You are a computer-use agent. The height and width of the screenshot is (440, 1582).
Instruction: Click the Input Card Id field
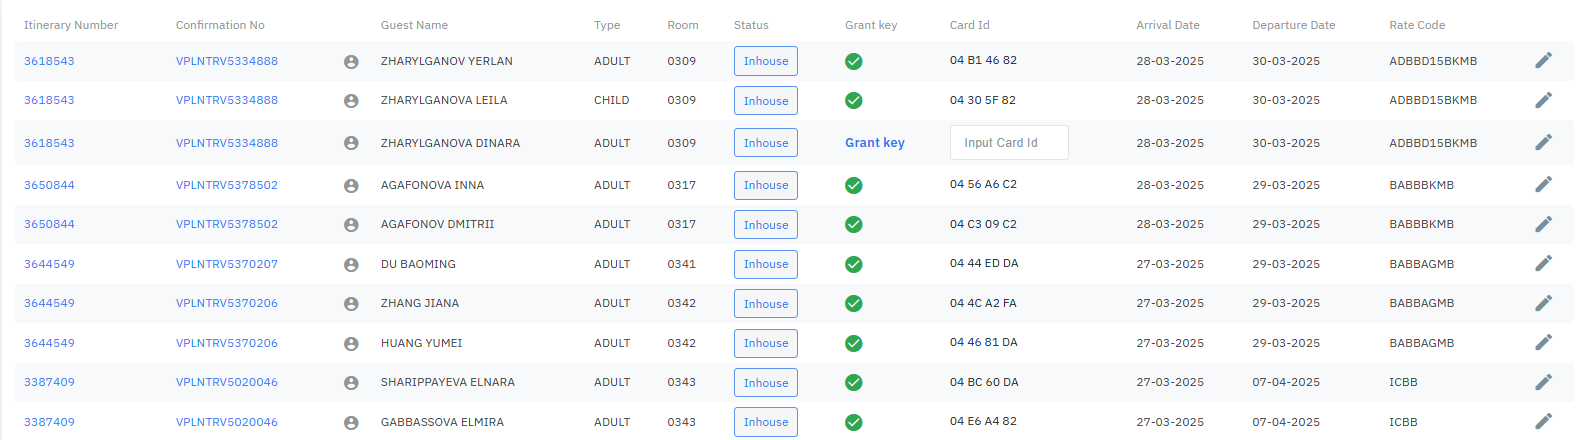(1008, 143)
